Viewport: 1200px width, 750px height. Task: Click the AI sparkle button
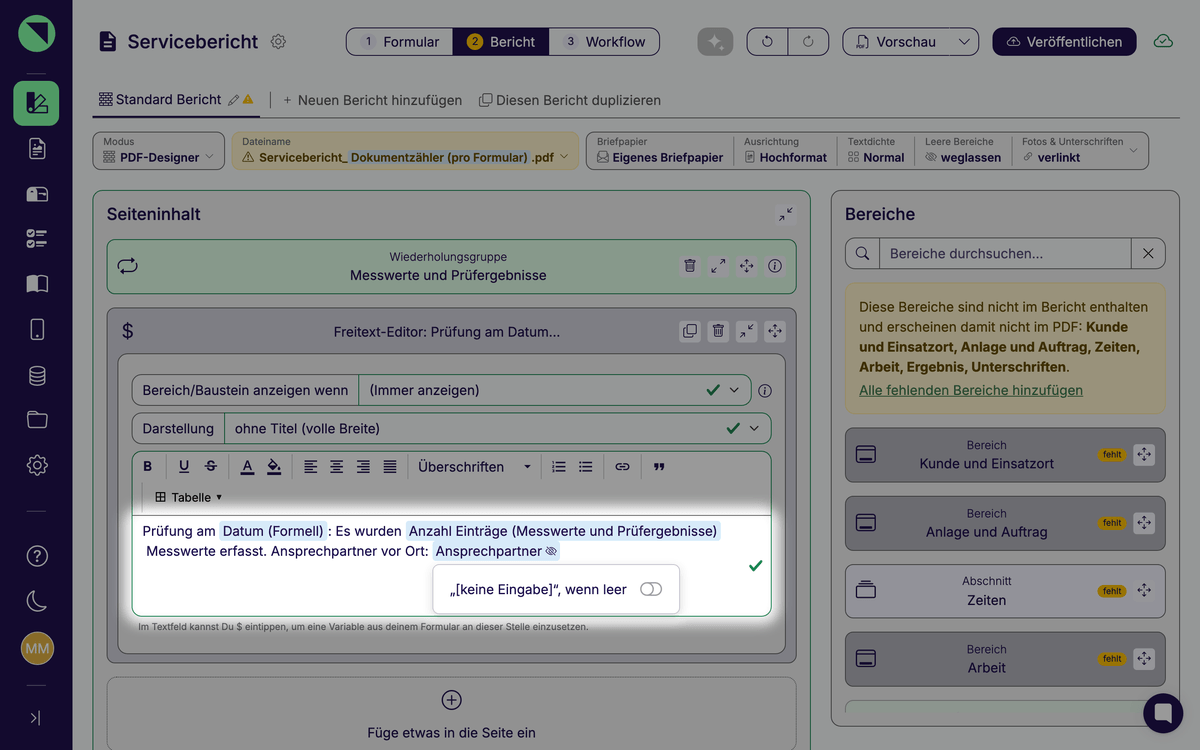715,41
